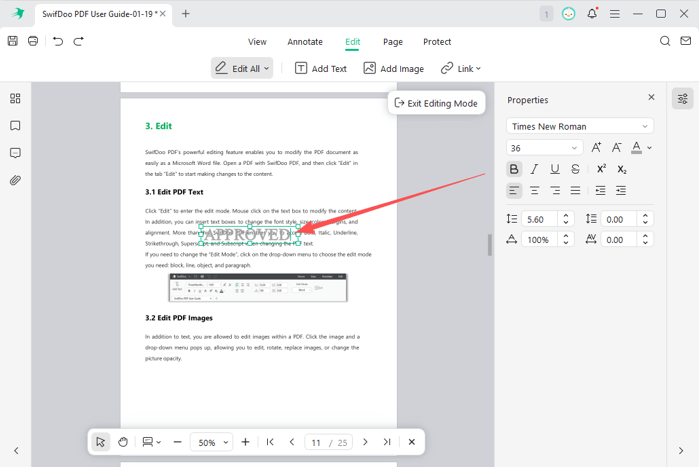This screenshot has width=700, height=467.
Task: Open the bookmarks panel in left sidebar
Action: click(x=15, y=126)
